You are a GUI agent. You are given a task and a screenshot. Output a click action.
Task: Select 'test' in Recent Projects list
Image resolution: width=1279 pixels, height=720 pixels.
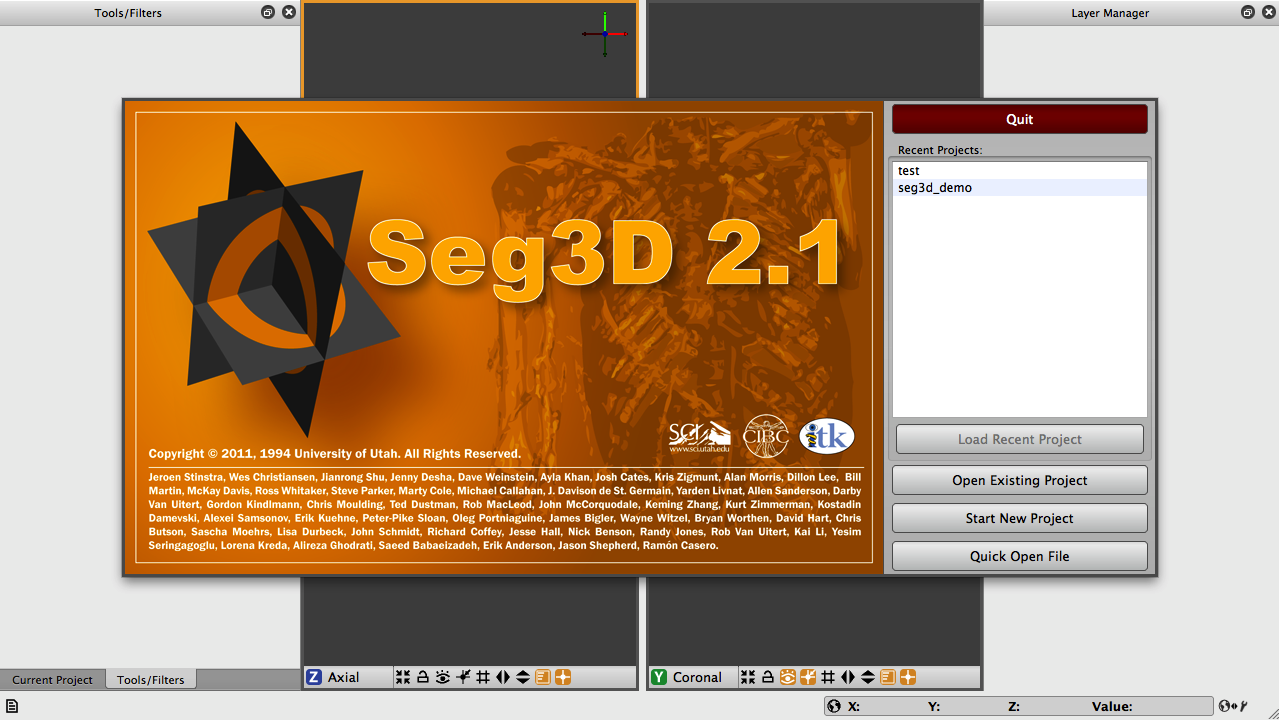tap(1020, 171)
